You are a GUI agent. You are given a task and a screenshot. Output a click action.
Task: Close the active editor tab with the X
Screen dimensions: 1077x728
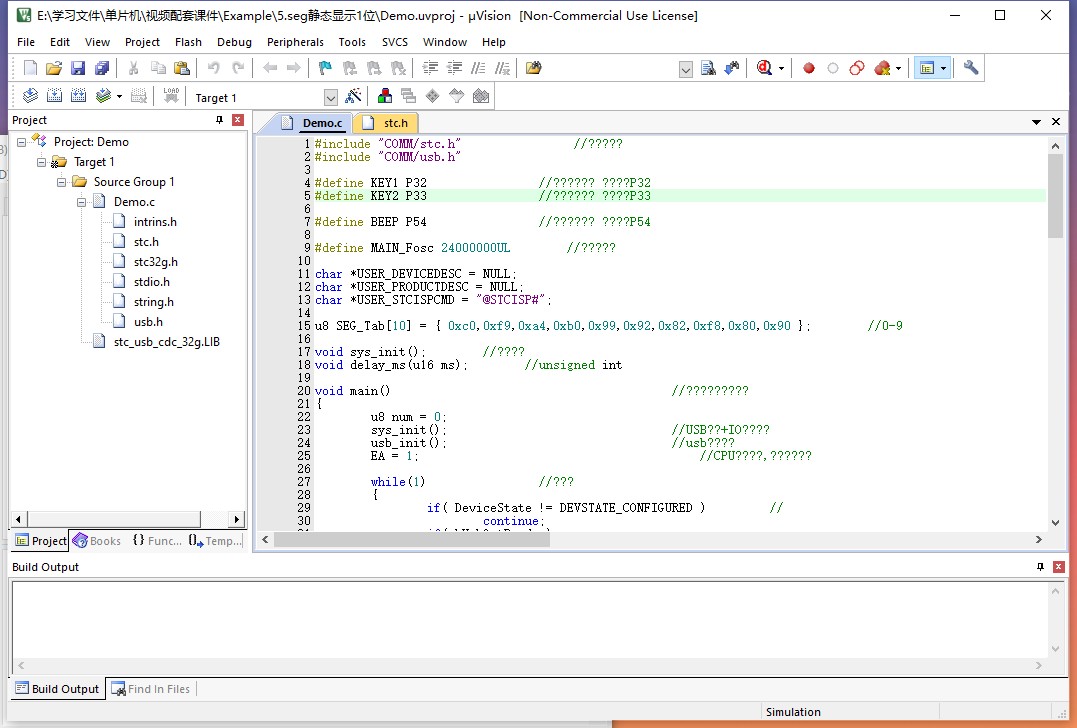[1056, 122]
